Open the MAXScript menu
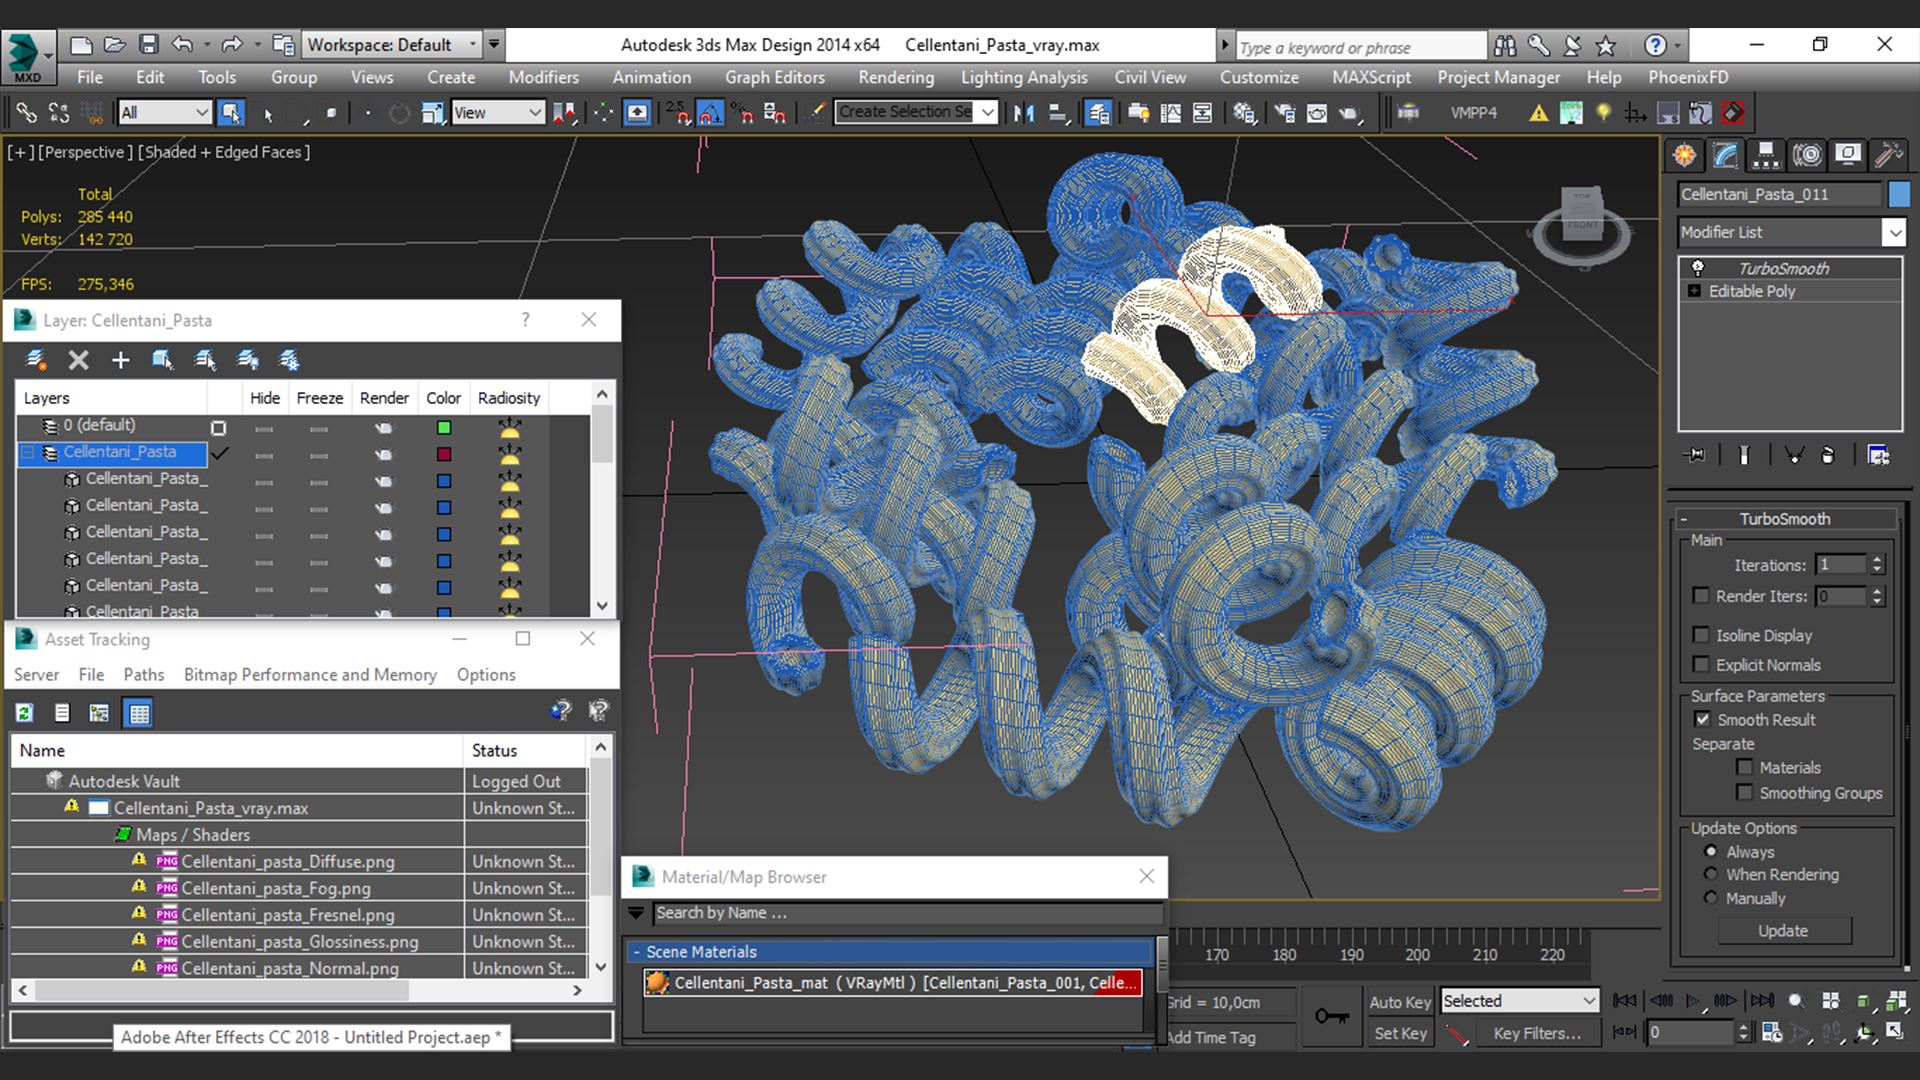Image resolution: width=1920 pixels, height=1080 pixels. (1372, 77)
